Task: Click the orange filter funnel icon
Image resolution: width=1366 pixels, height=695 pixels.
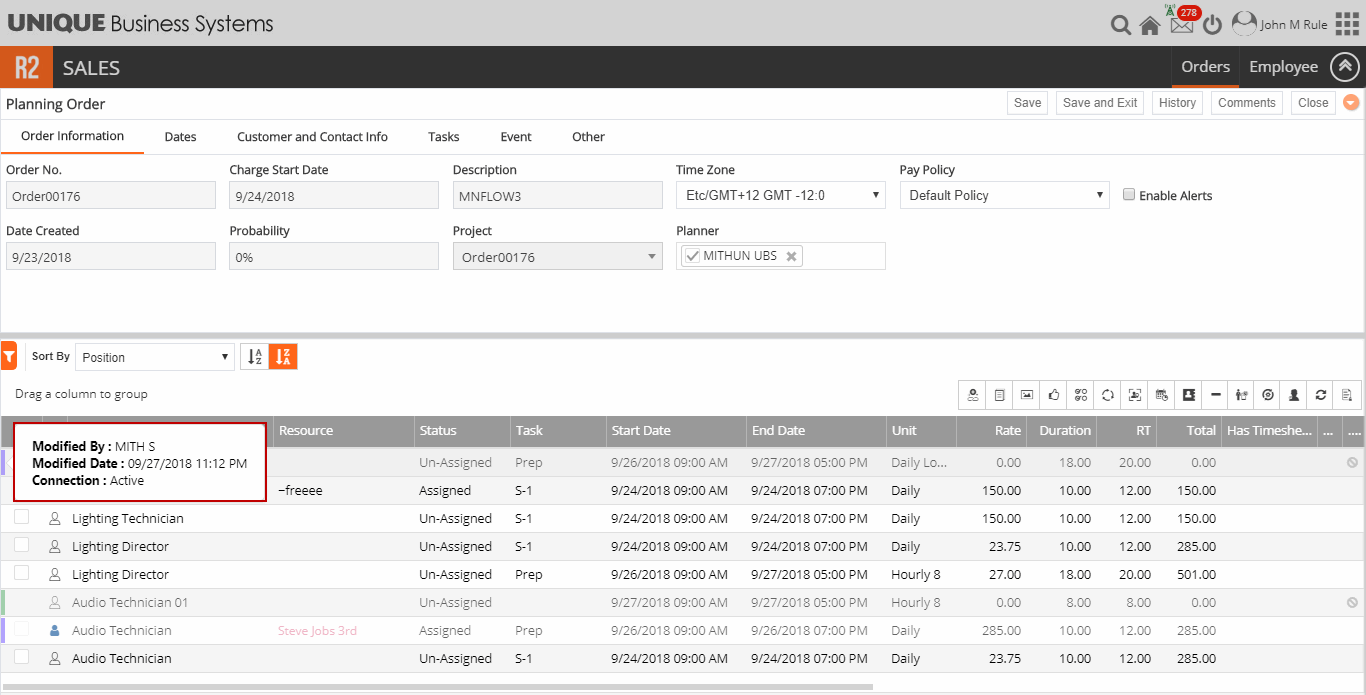Action: (x=9, y=356)
